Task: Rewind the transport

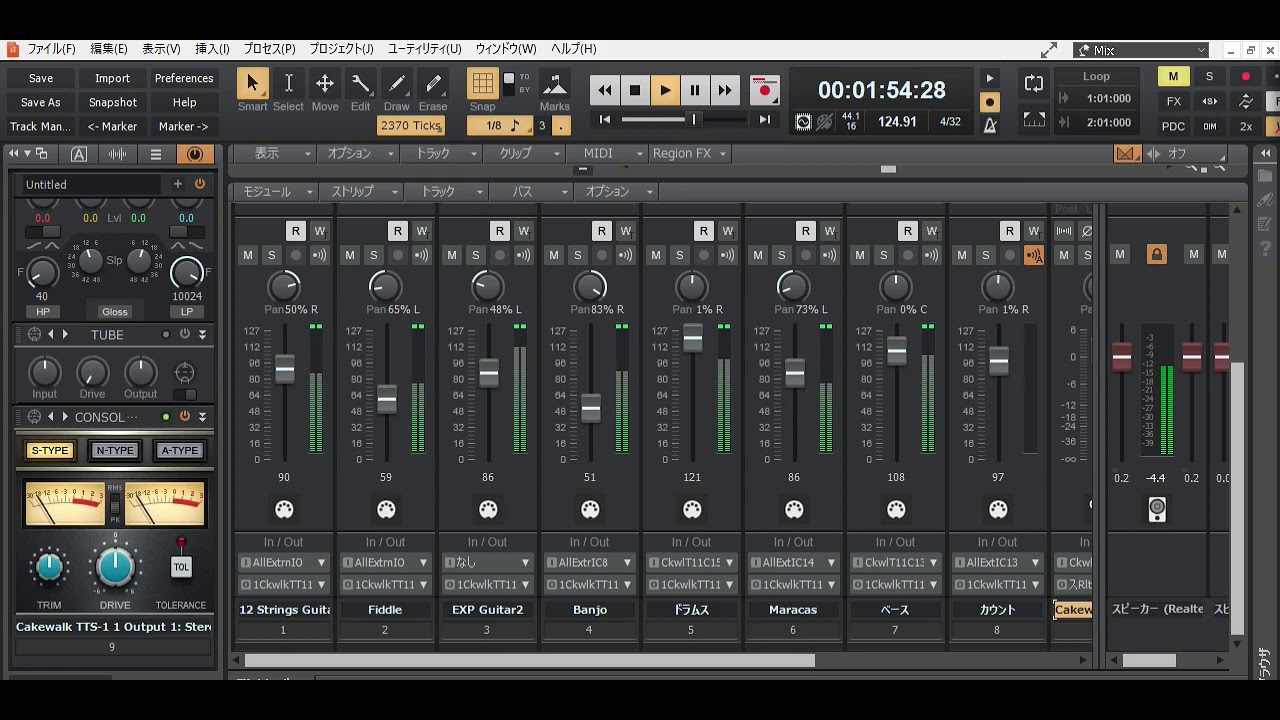Action: (605, 90)
